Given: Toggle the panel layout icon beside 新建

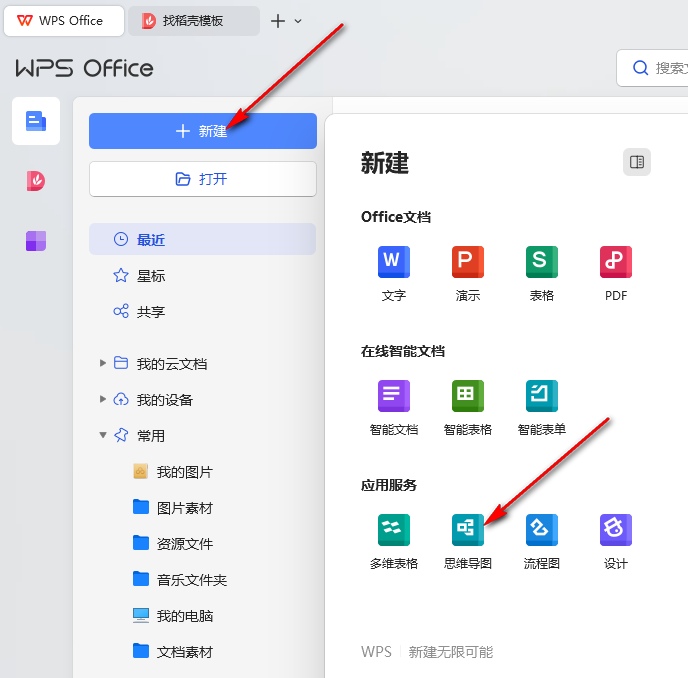Looking at the screenshot, I should 637,162.
